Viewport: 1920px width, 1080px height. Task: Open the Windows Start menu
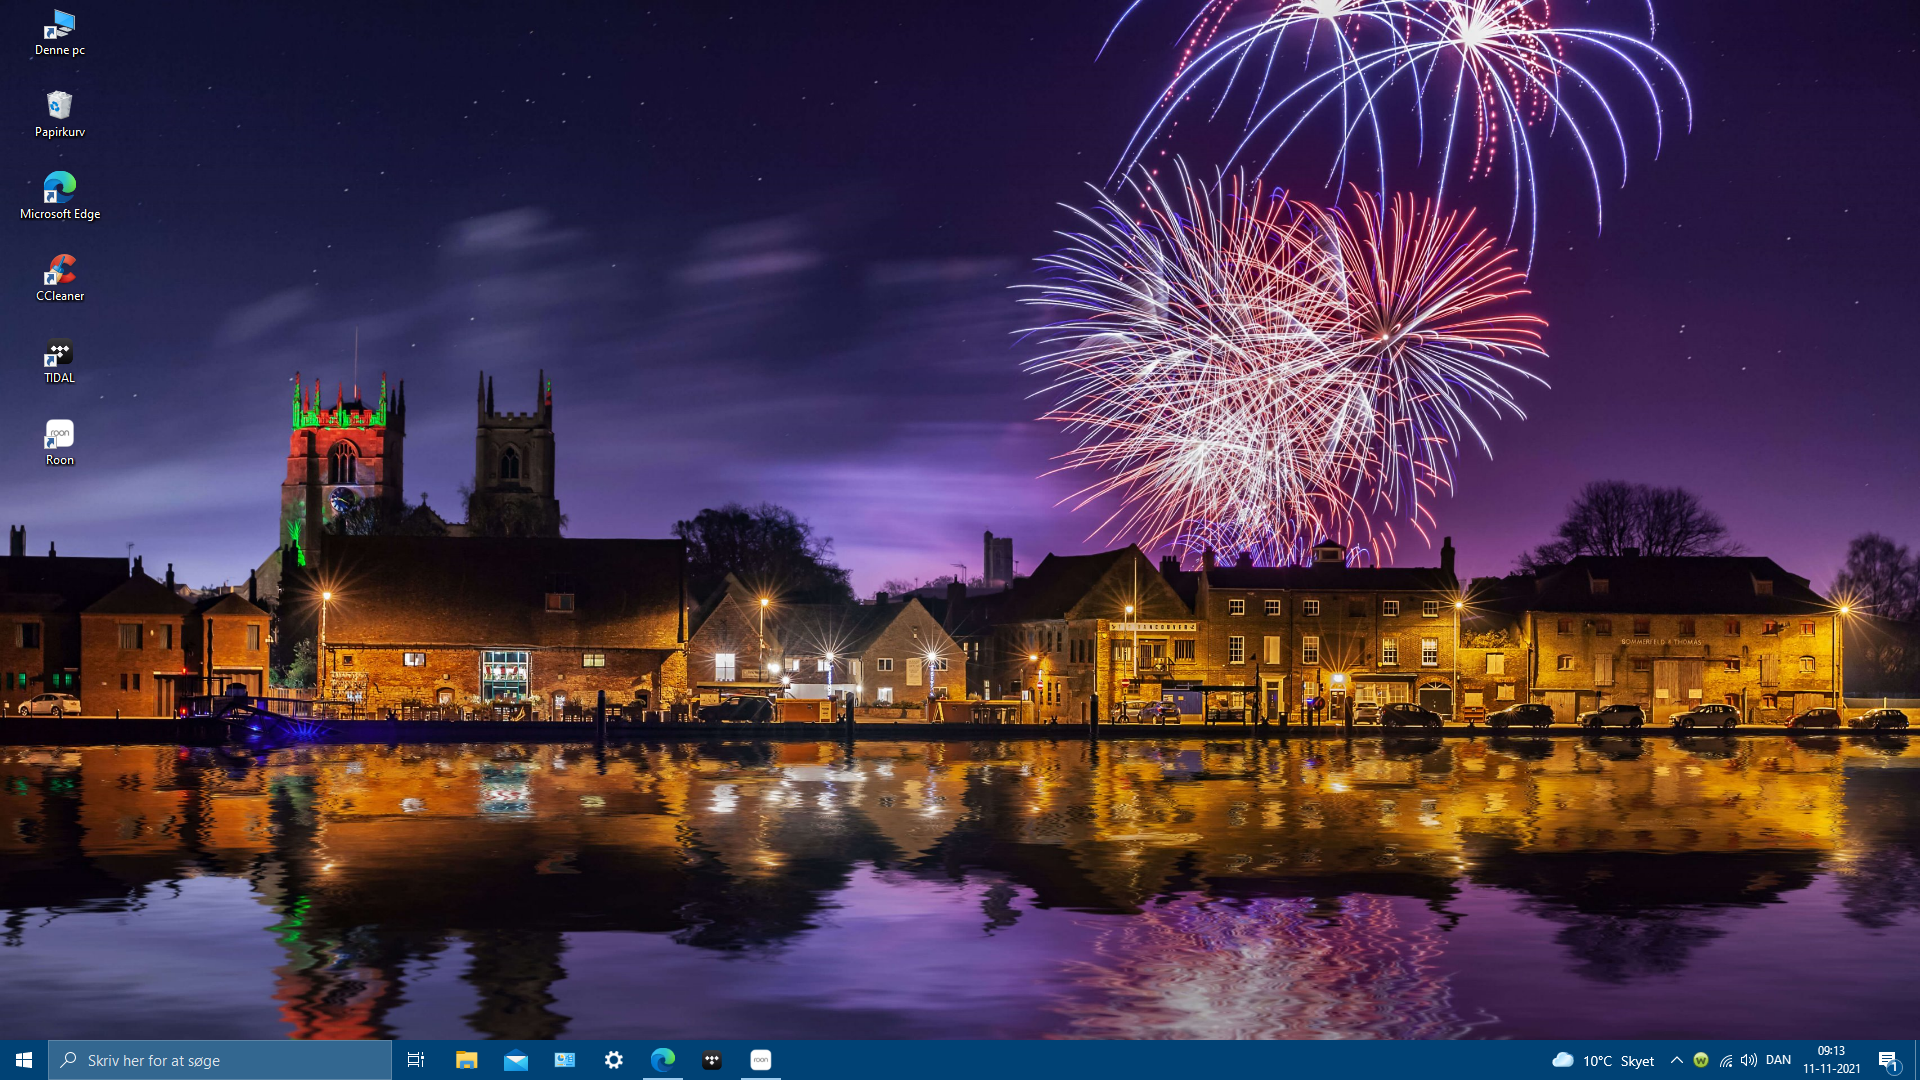(24, 1060)
